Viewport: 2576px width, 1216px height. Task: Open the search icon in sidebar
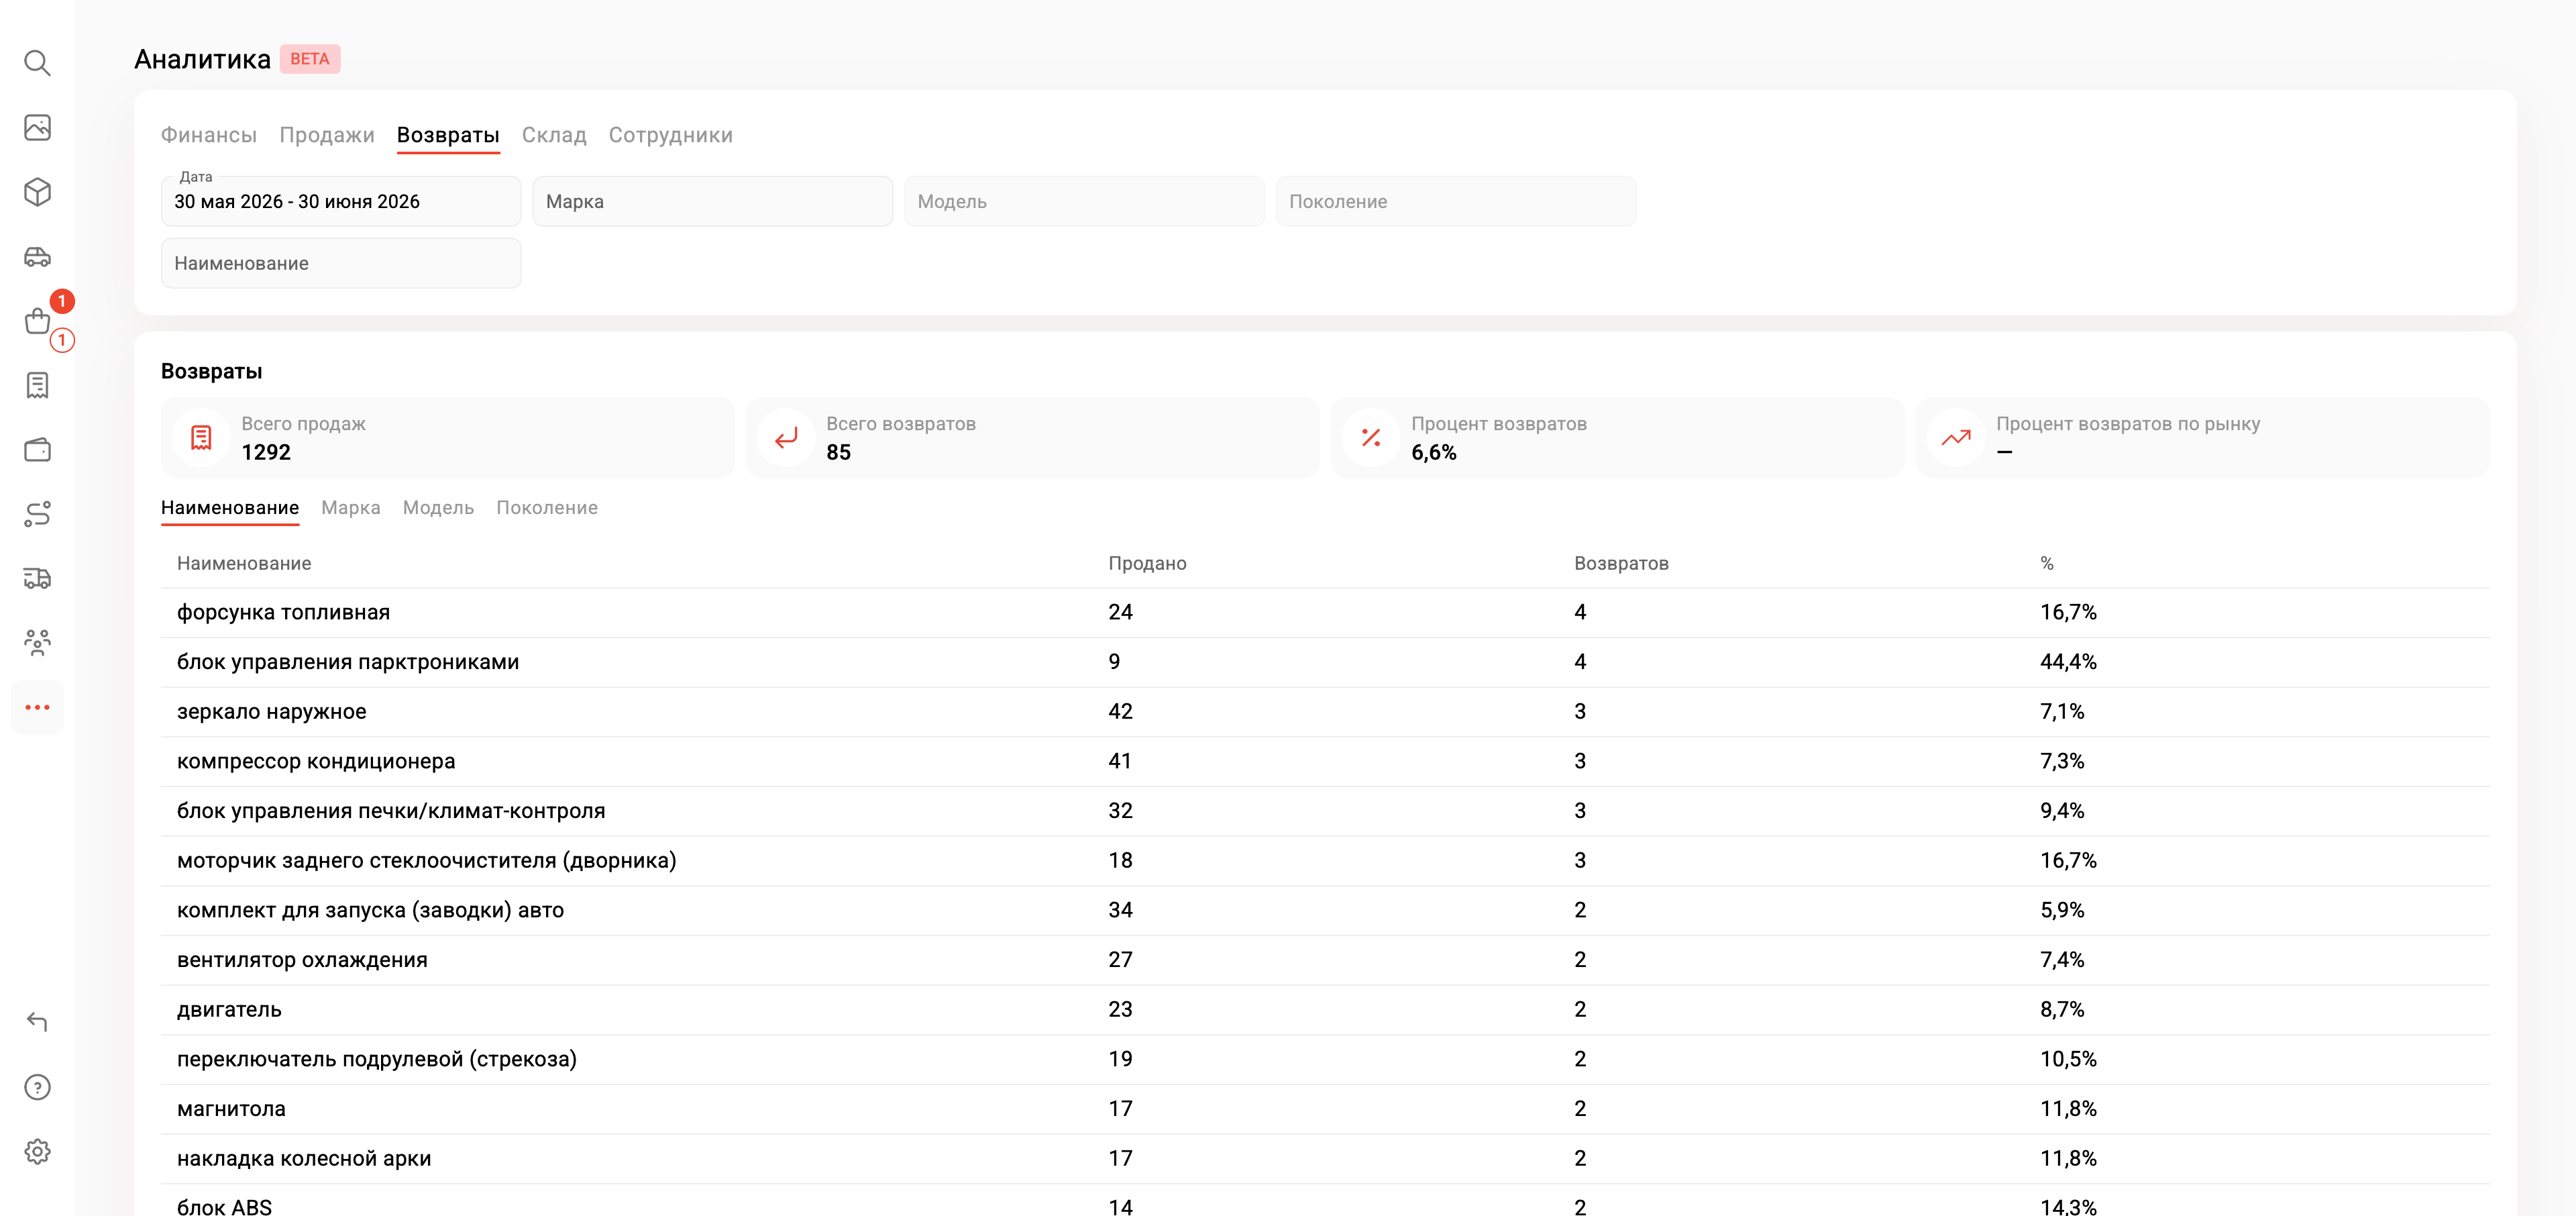(x=37, y=63)
